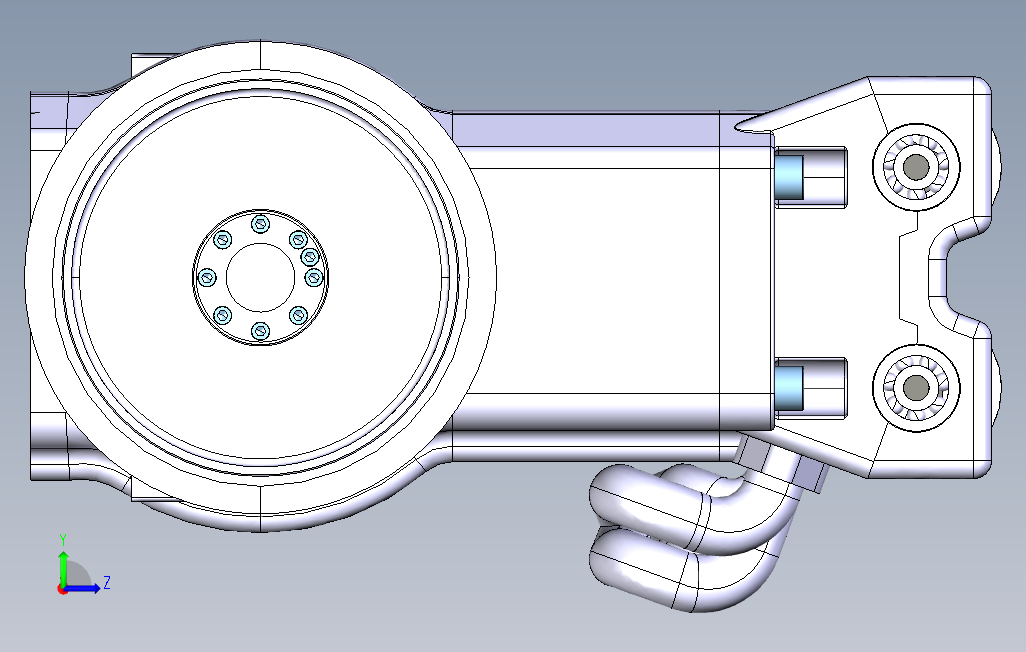This screenshot has height=652, width=1026.
Task: Select the upper mounting bushing hole on bracket
Action: (915, 166)
